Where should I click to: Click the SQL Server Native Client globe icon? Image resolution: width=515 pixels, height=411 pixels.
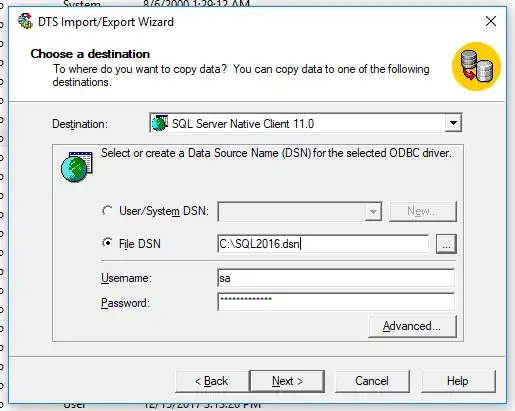click(160, 123)
